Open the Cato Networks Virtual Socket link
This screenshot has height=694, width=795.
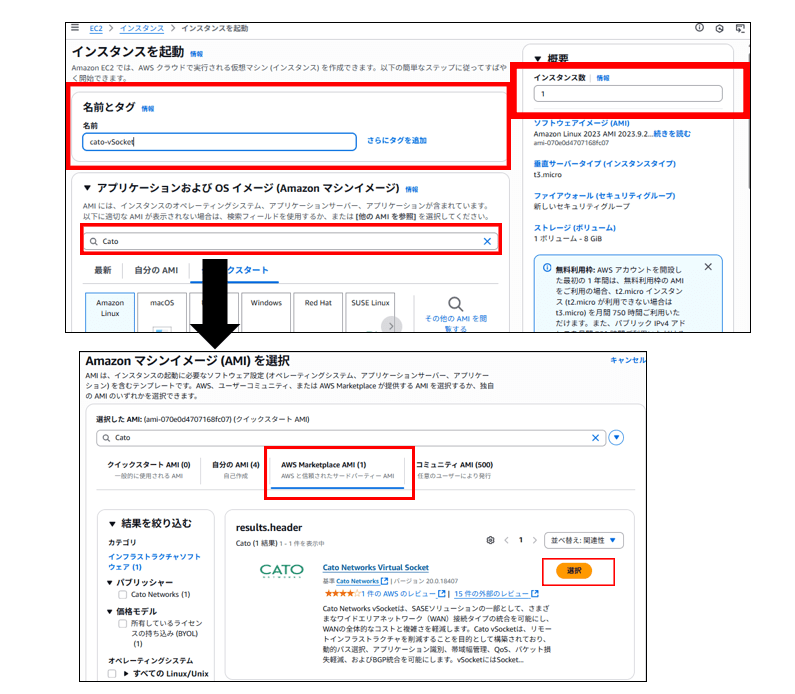[375, 567]
